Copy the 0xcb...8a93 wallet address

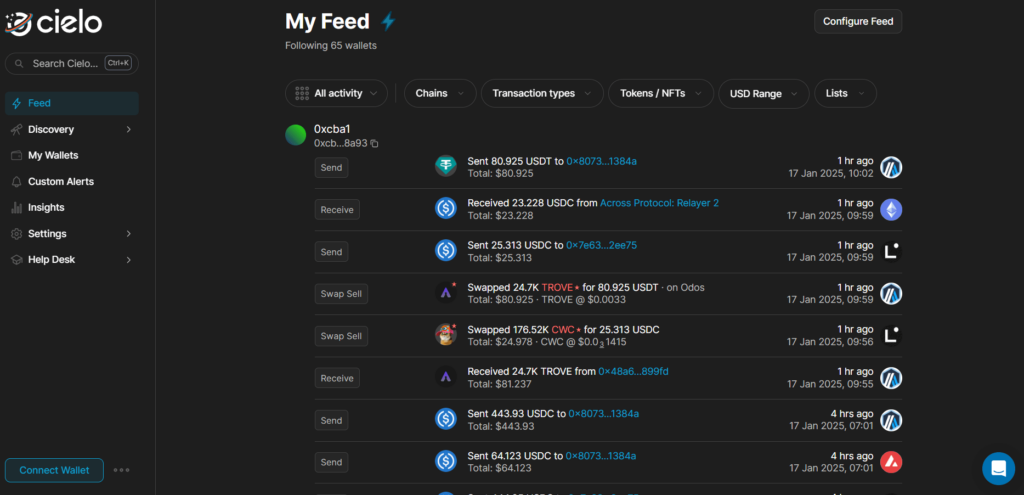pos(375,143)
